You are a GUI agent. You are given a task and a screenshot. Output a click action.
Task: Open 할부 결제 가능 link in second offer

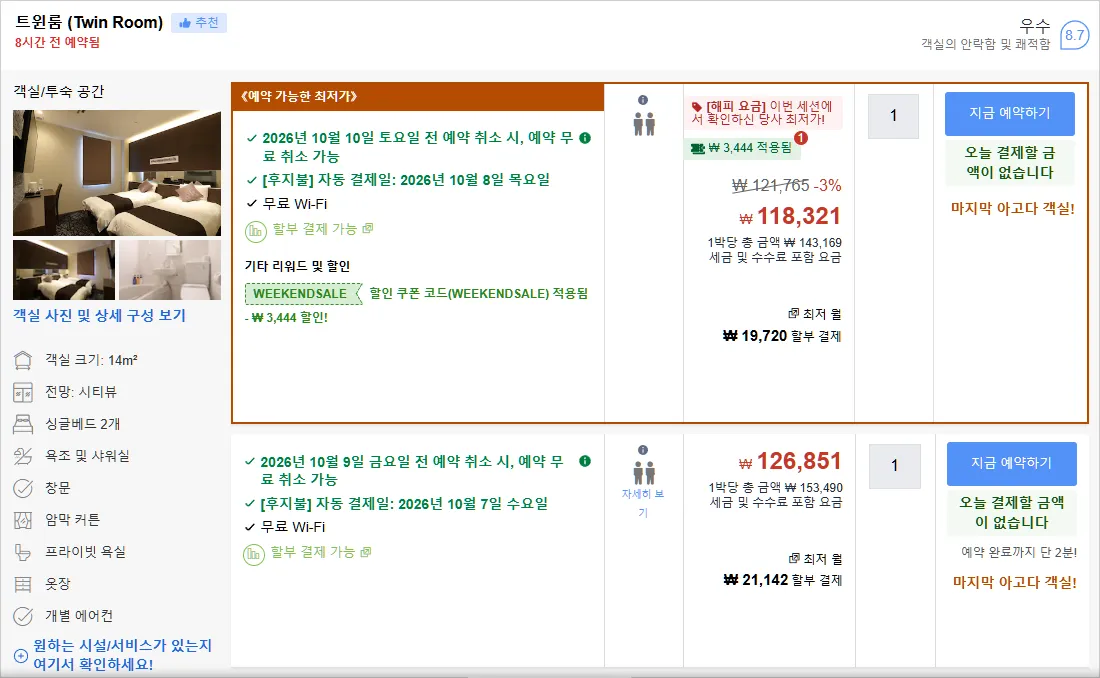pyautogui.click(x=321, y=552)
